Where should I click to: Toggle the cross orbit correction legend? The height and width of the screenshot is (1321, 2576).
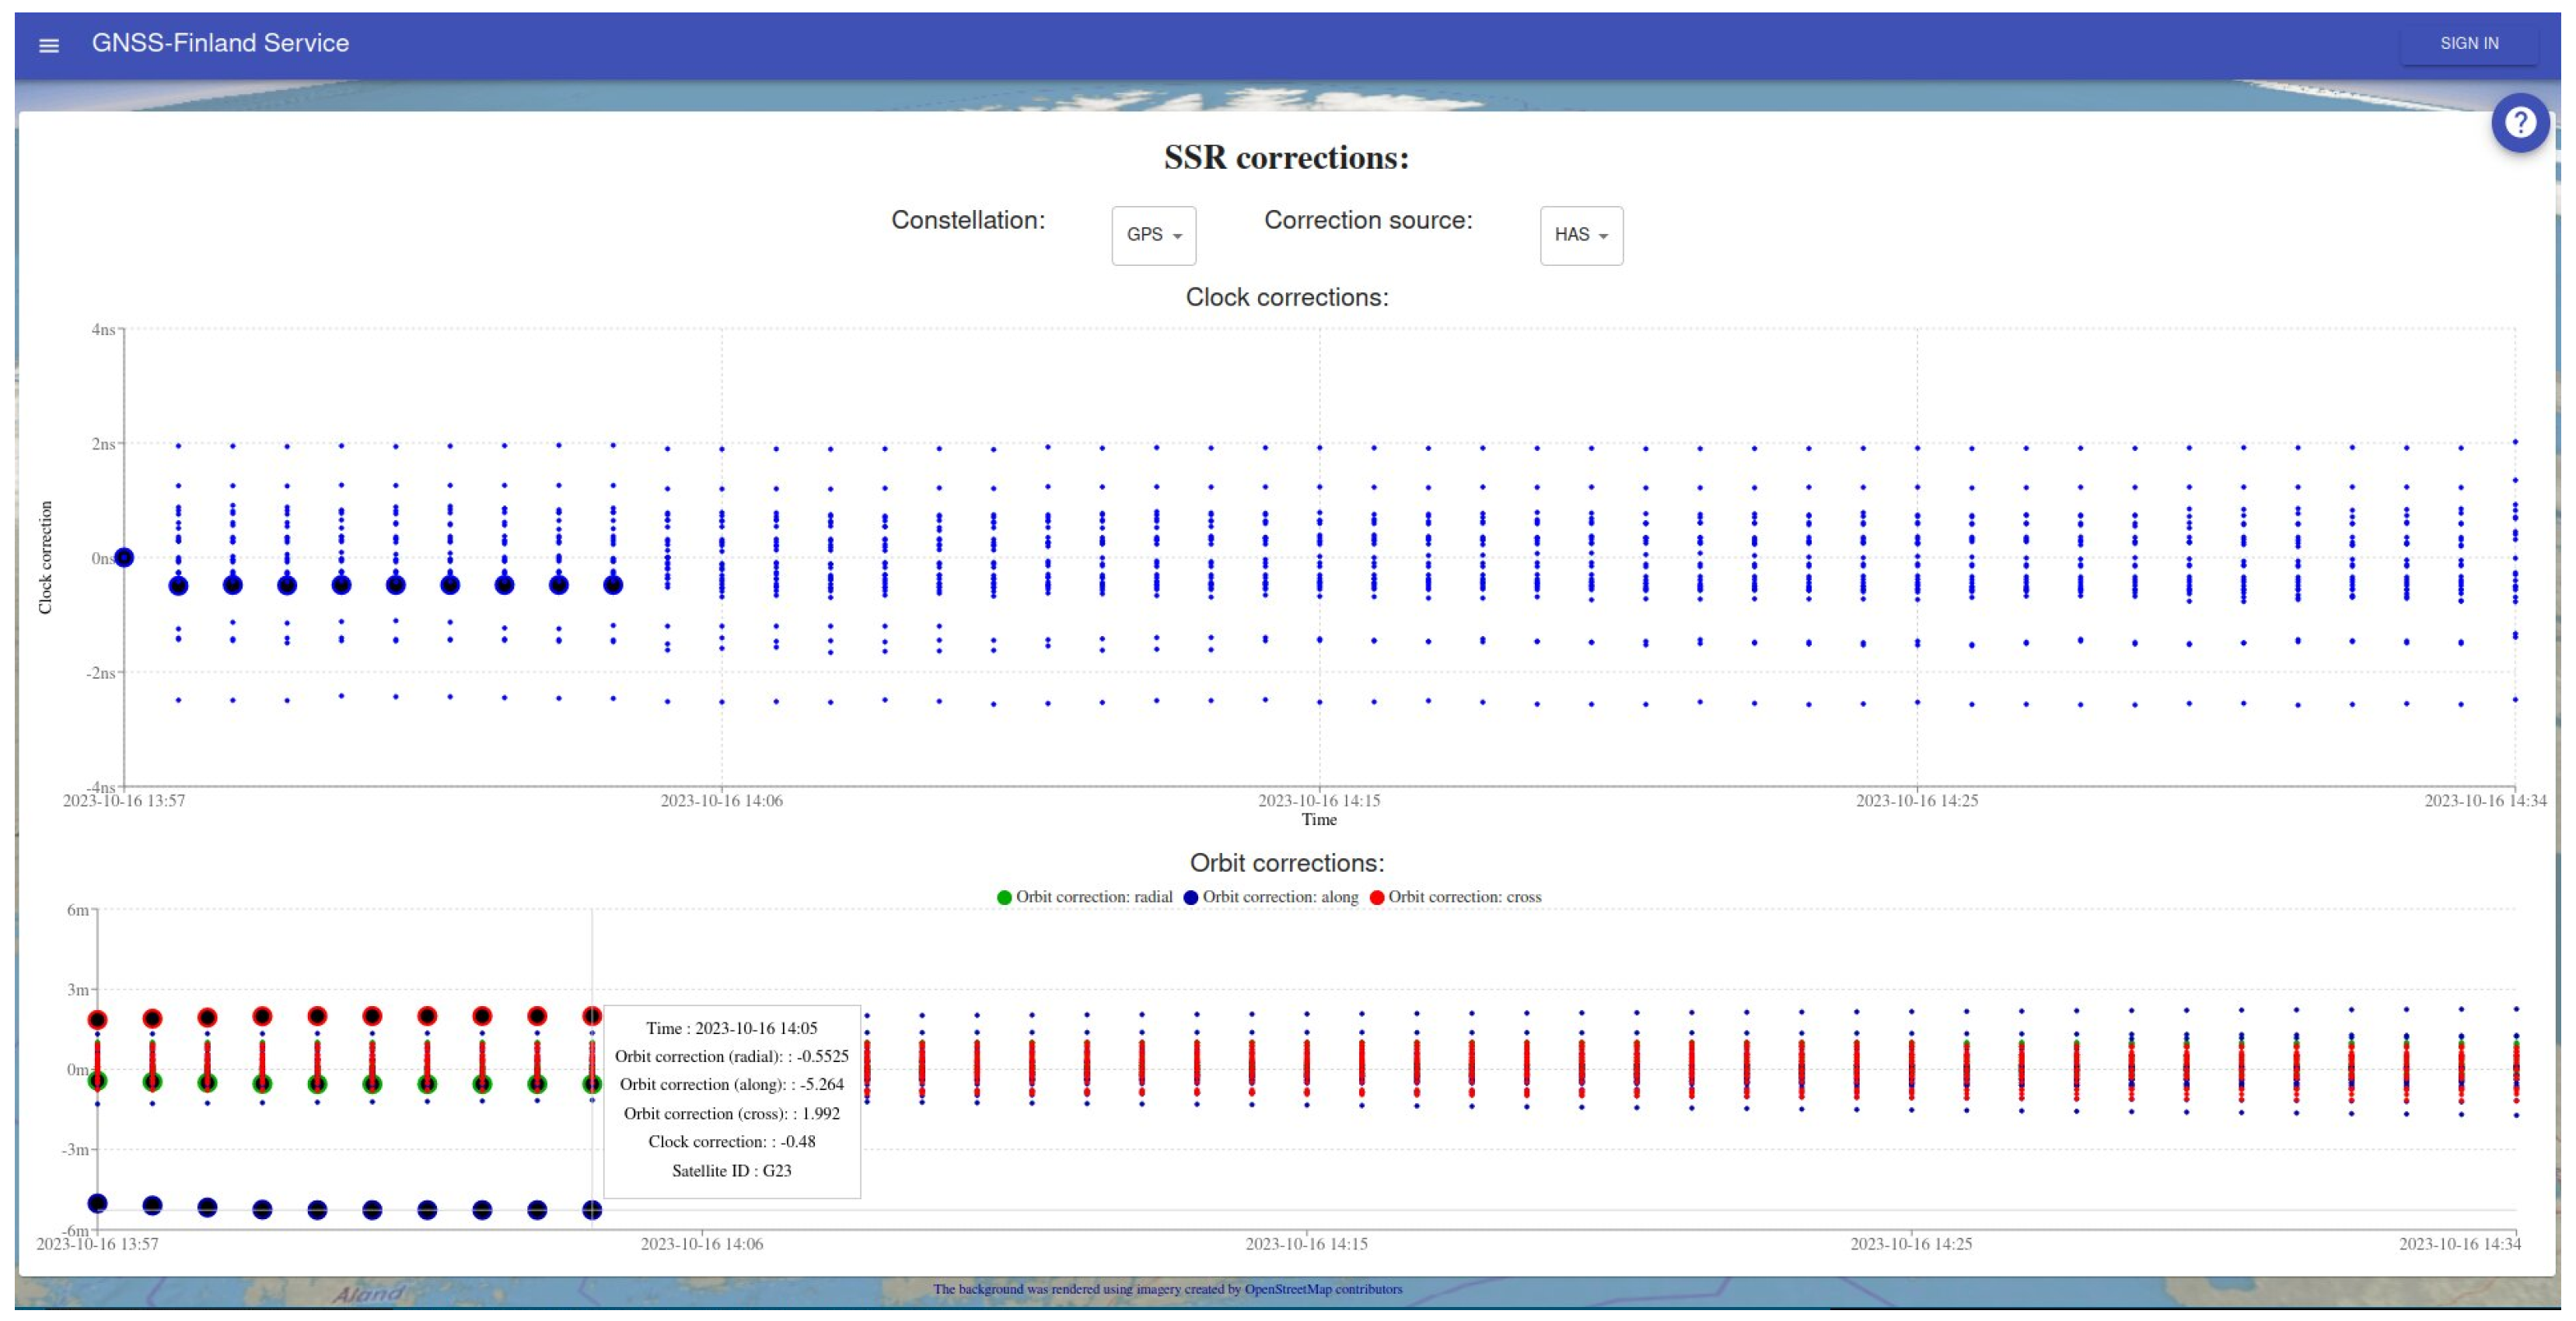click(x=1464, y=897)
